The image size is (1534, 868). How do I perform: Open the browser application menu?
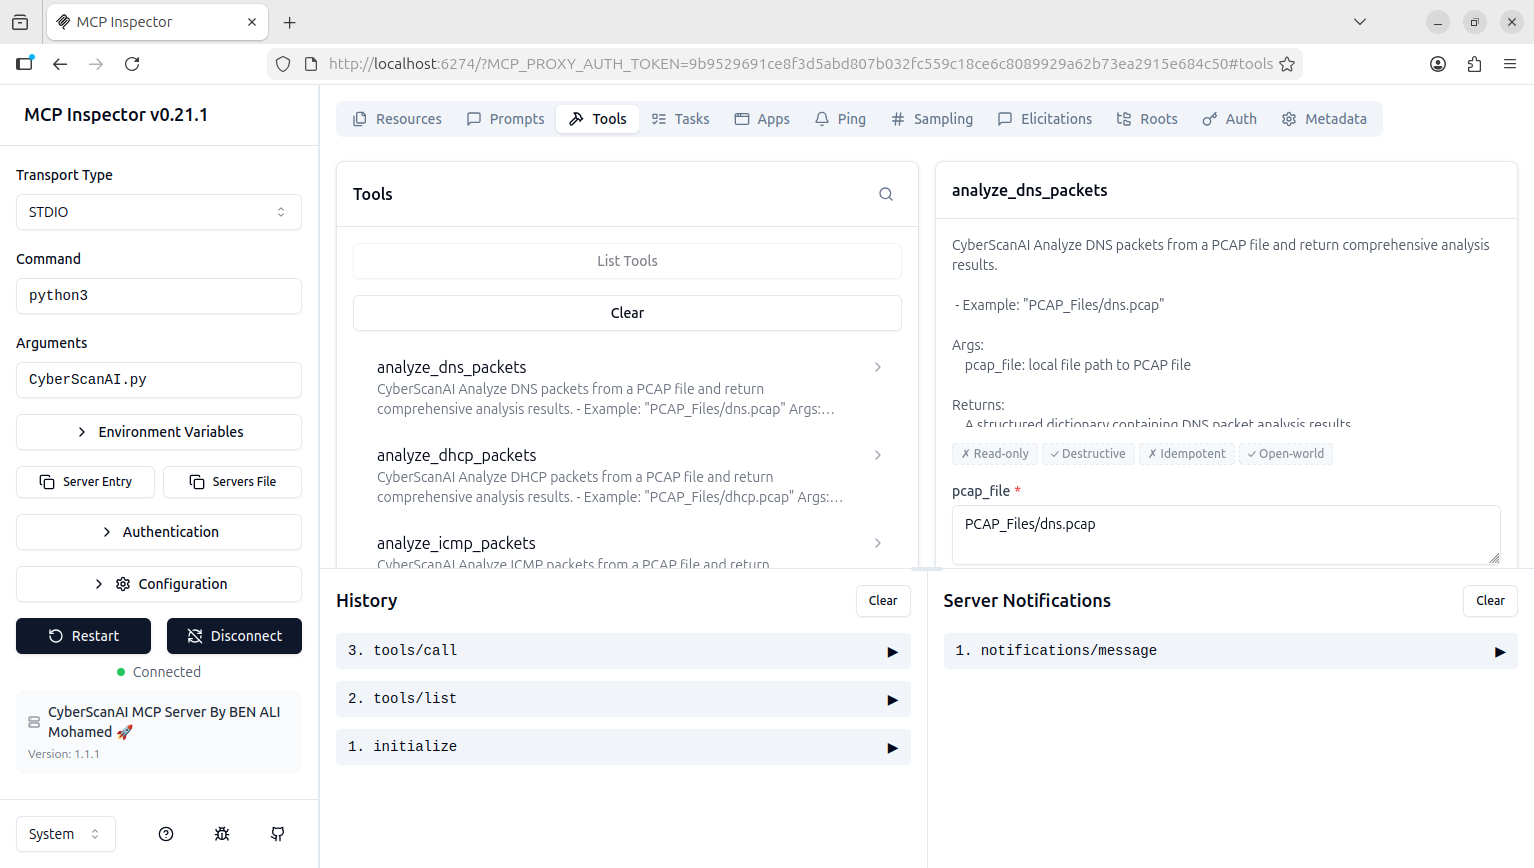click(1510, 64)
